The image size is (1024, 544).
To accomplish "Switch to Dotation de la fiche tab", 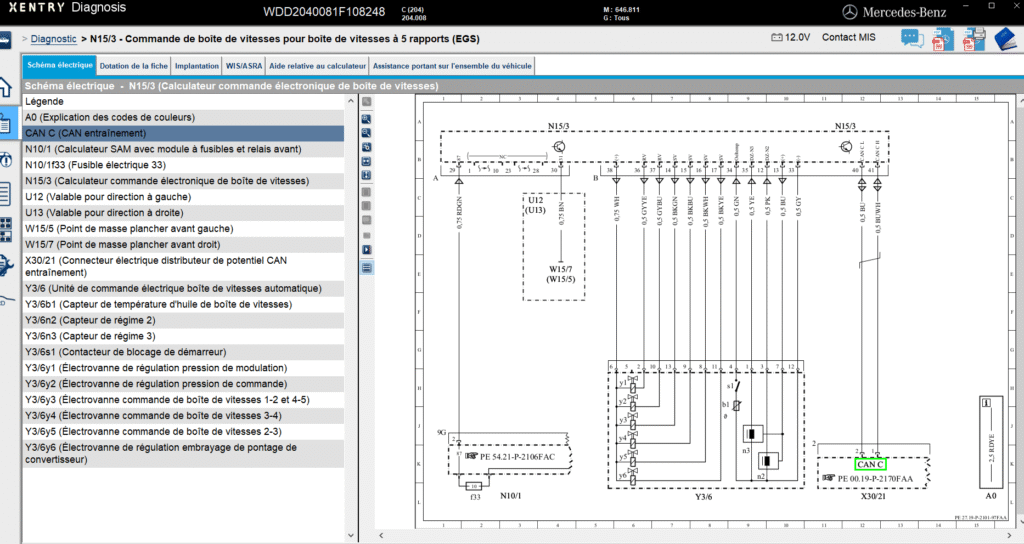I will coord(133,66).
